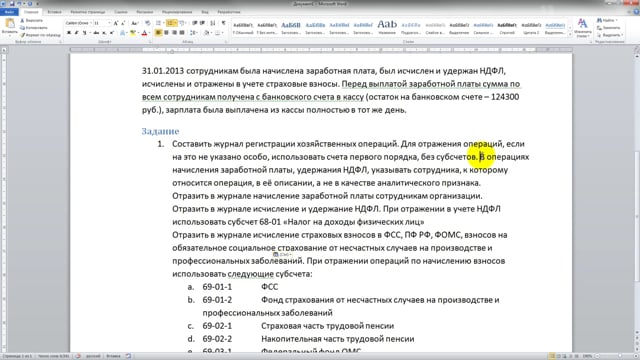This screenshot has width=640, height=360.
Task: Toggle bold formatting in the Font group
Action: point(69,33)
